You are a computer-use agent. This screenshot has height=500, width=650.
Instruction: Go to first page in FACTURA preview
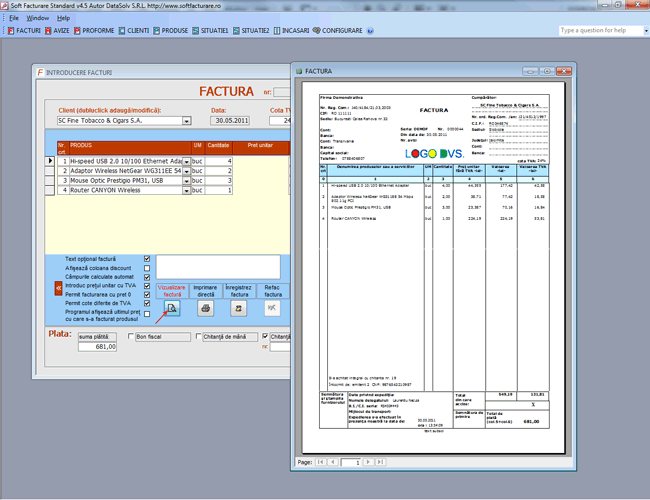(320, 462)
